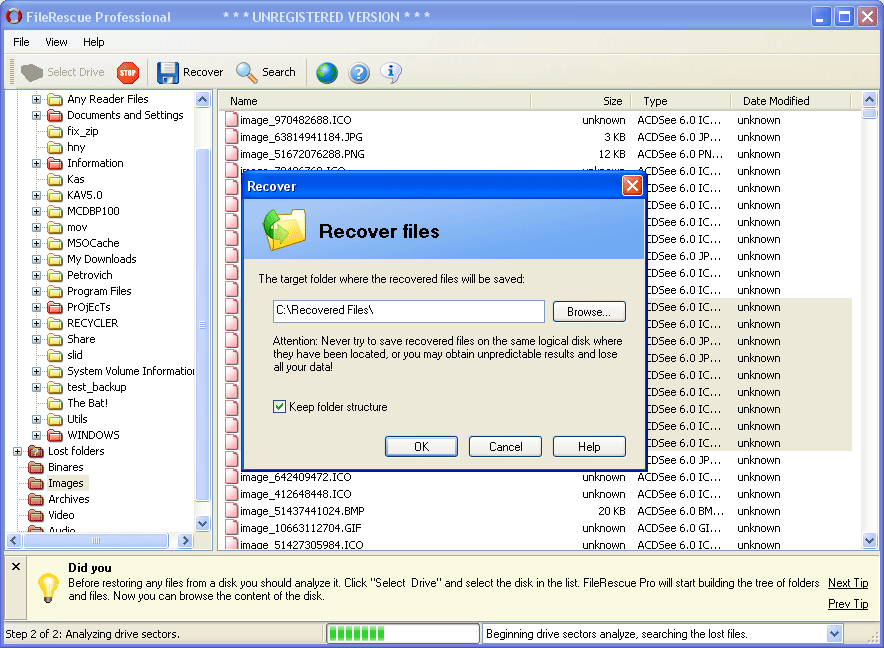Close the Recover dialog with red X

[x=632, y=186]
